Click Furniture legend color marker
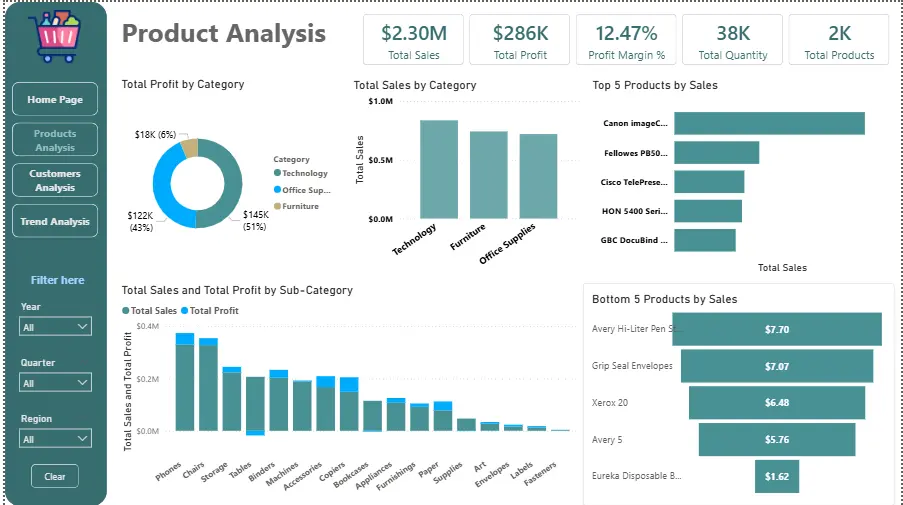This screenshot has height=505, width=903. (277, 206)
